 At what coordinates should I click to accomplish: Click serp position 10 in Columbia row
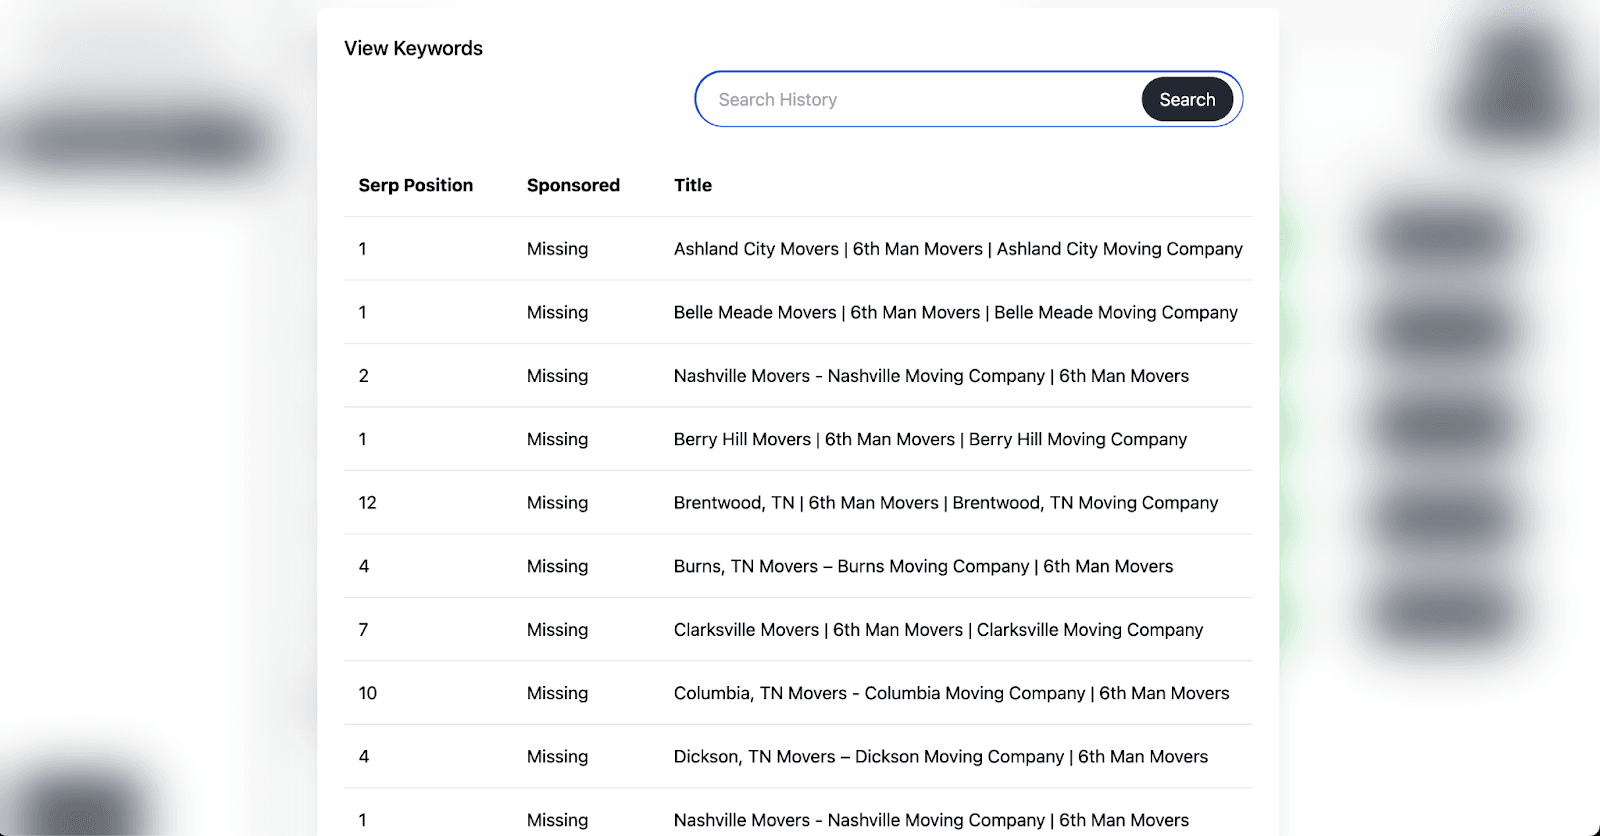tap(367, 693)
